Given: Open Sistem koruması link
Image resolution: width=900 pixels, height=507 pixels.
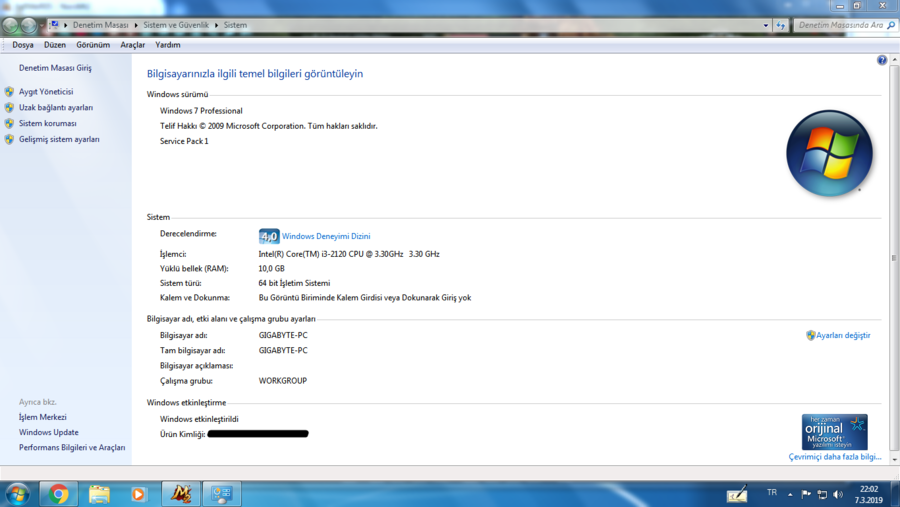Looking at the screenshot, I should pyautogui.click(x=48, y=123).
